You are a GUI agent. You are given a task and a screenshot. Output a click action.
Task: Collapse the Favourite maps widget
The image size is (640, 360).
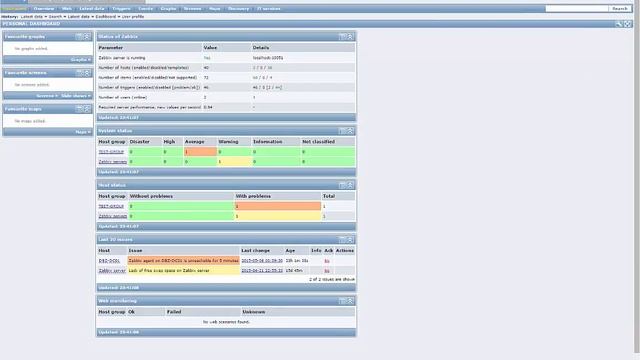click(87, 109)
